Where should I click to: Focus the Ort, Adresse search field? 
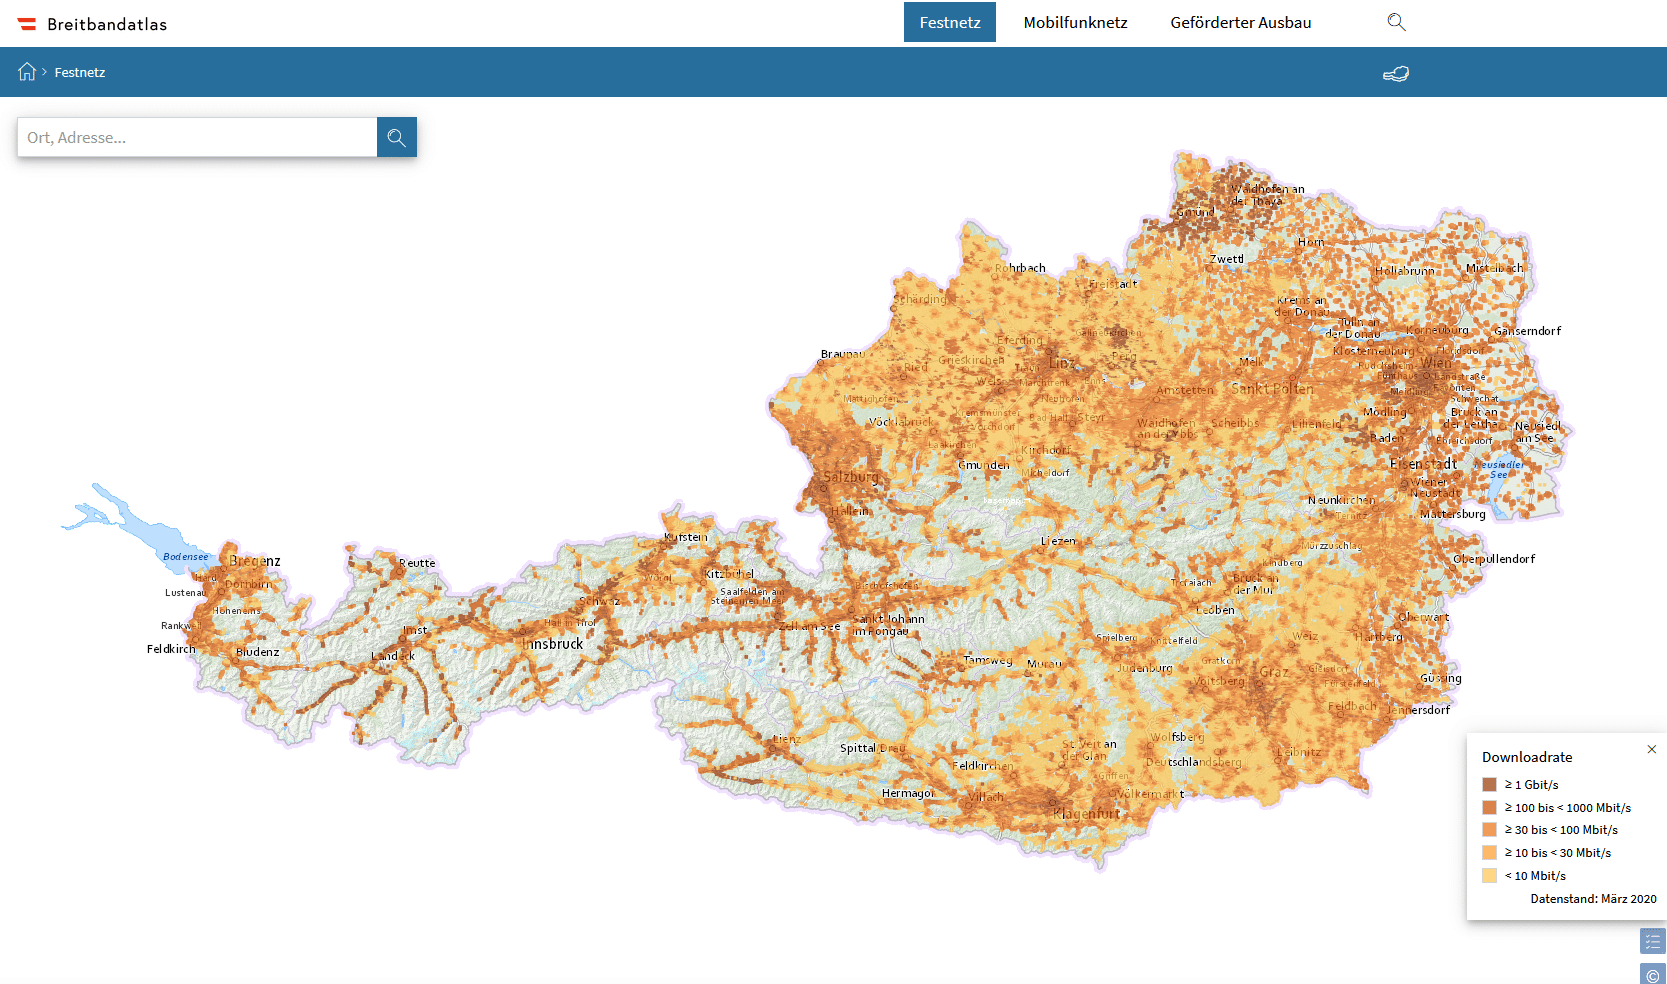(197, 138)
